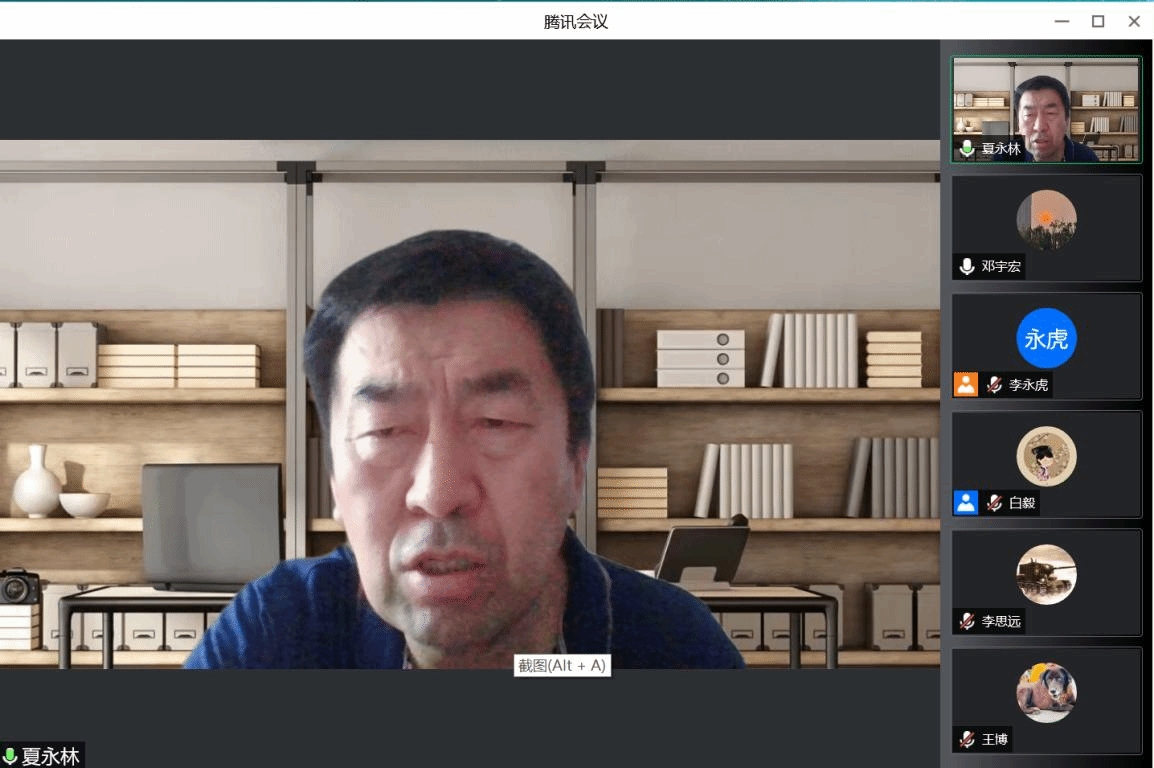The image size is (1154, 768).
Task: Select 邓宇宏's sunset avatar tile
Action: click(x=1046, y=220)
